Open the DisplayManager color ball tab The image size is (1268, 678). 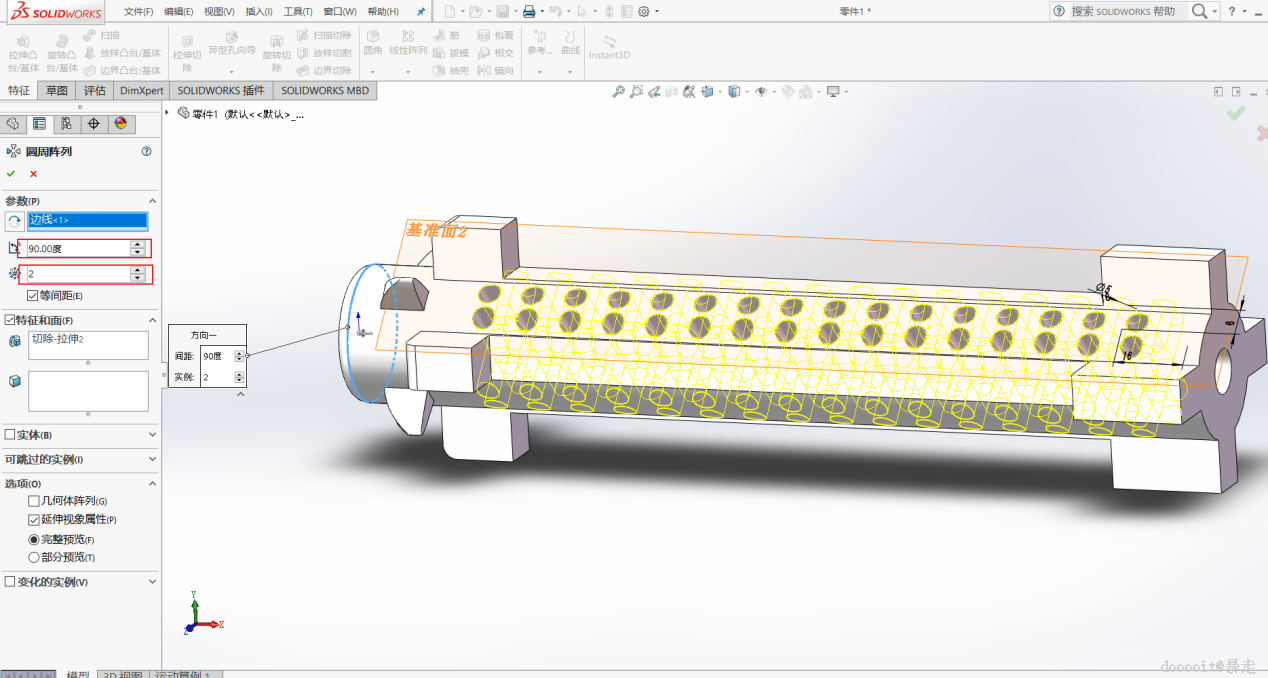tap(121, 124)
